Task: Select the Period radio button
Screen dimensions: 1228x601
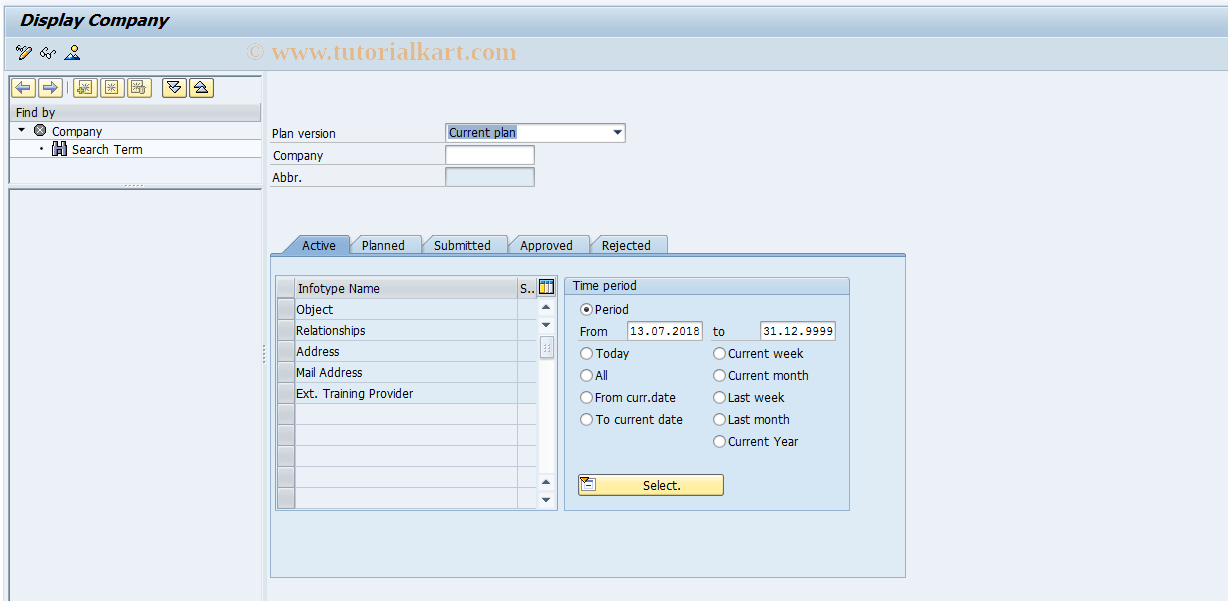Action: point(586,309)
